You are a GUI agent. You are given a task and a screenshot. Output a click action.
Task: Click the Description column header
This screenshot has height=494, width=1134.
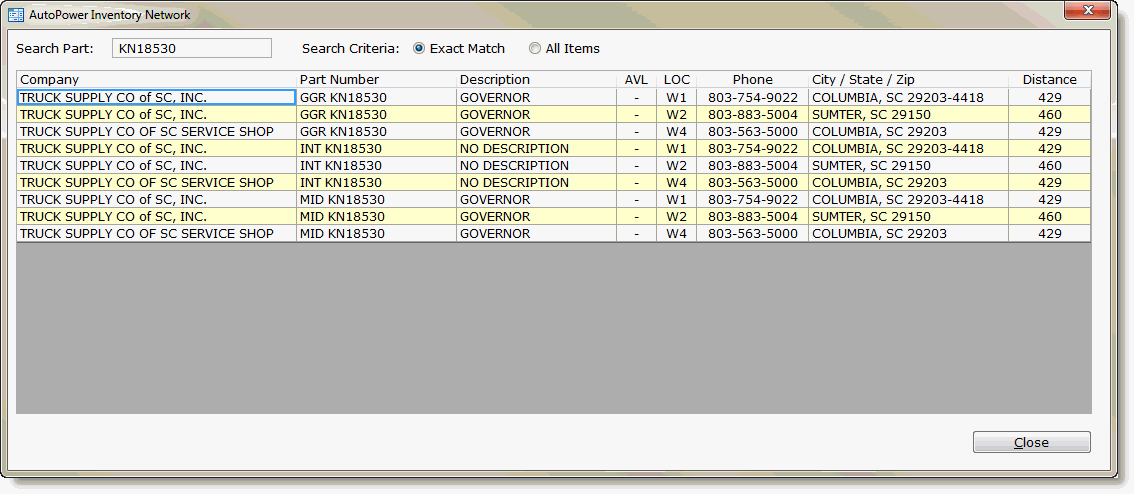536,80
